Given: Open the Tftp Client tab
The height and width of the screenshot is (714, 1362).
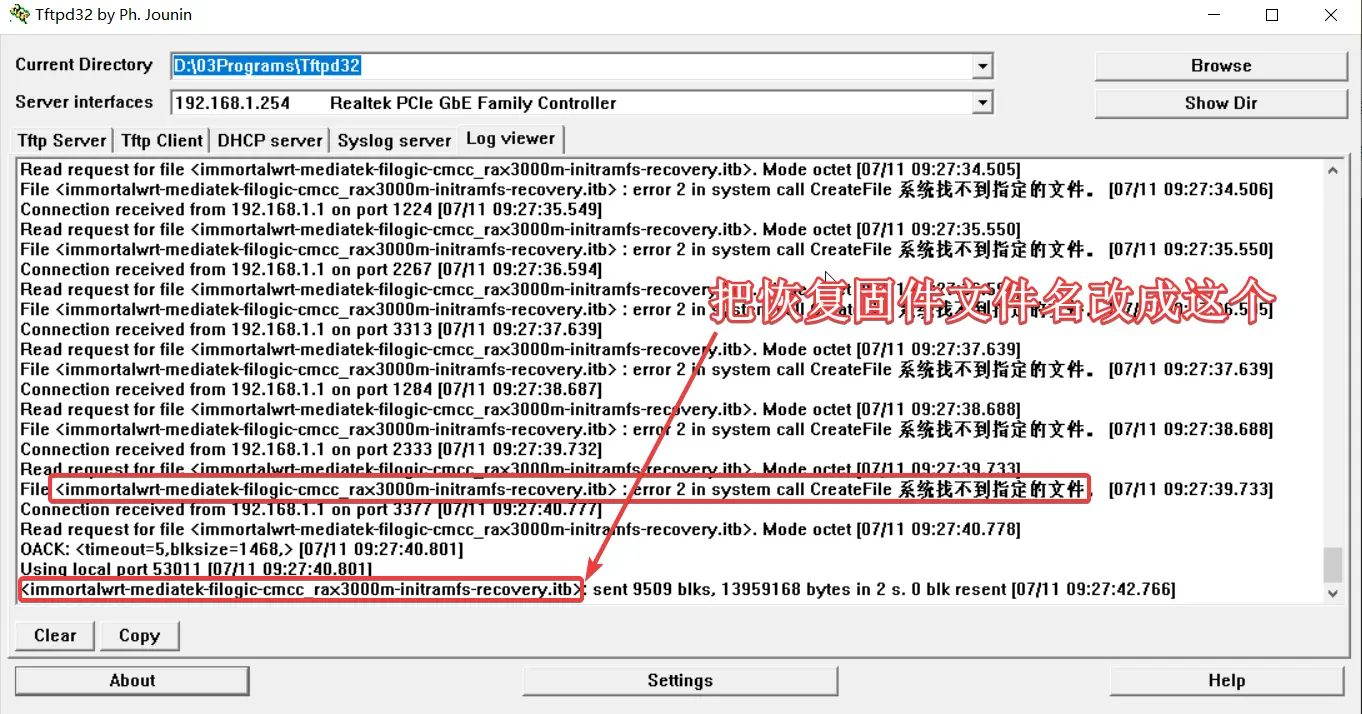Looking at the screenshot, I should pyautogui.click(x=163, y=140).
